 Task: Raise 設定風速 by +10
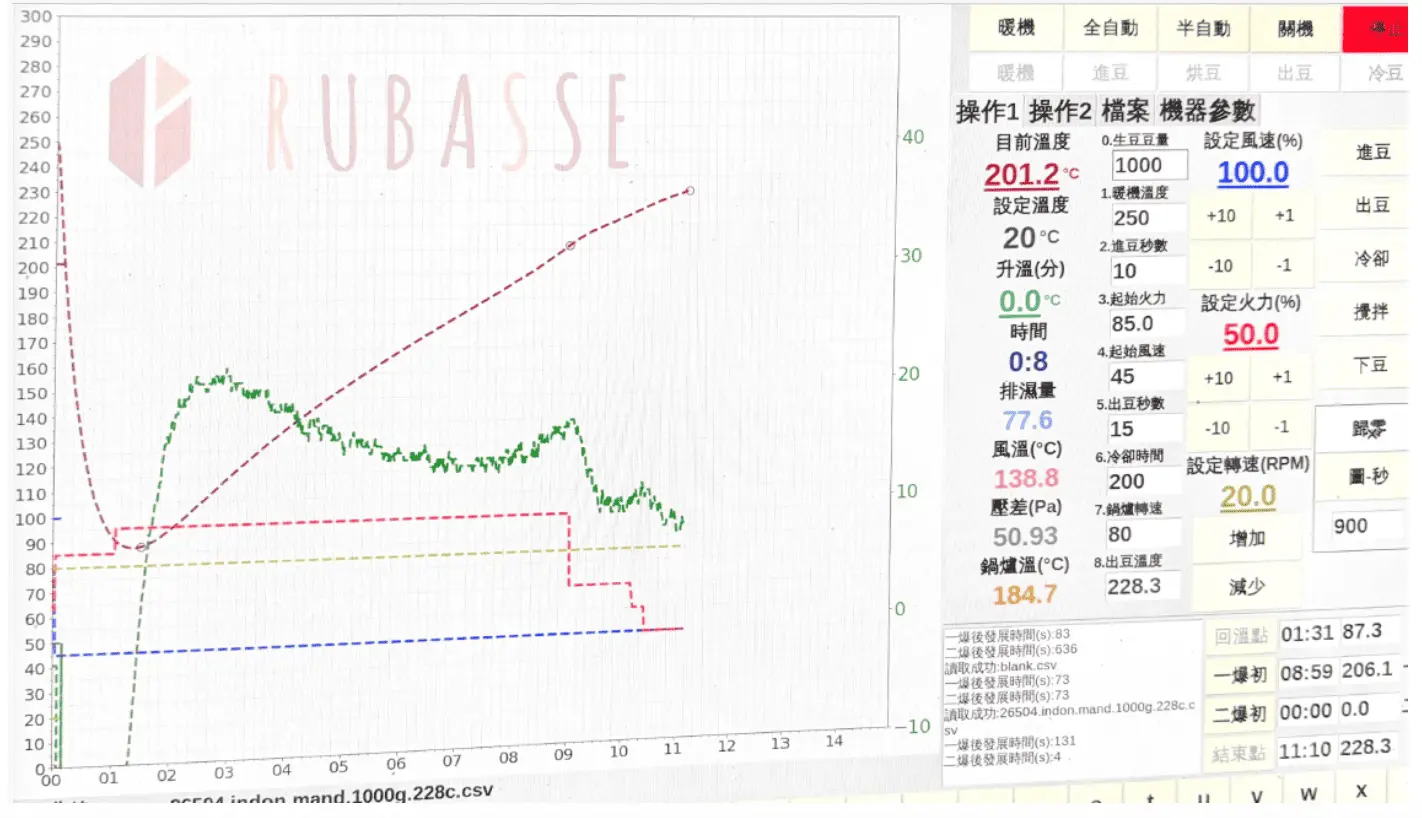1220,216
